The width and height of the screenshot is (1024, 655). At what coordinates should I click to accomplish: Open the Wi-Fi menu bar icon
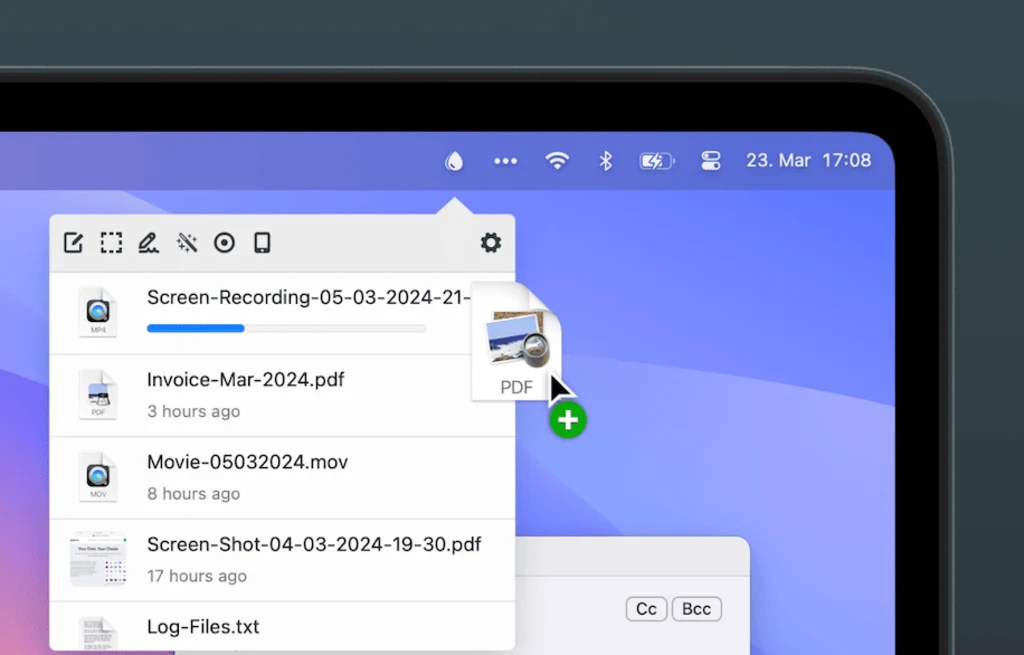pyautogui.click(x=557, y=161)
